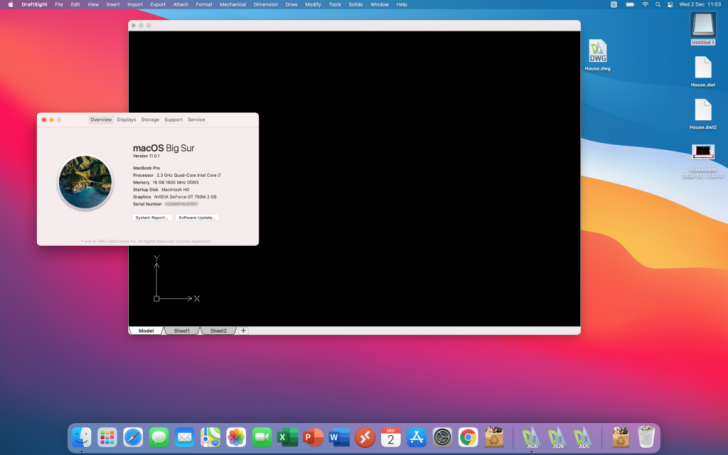Select the Storage tab
This screenshot has height=455, width=728.
[x=150, y=119]
